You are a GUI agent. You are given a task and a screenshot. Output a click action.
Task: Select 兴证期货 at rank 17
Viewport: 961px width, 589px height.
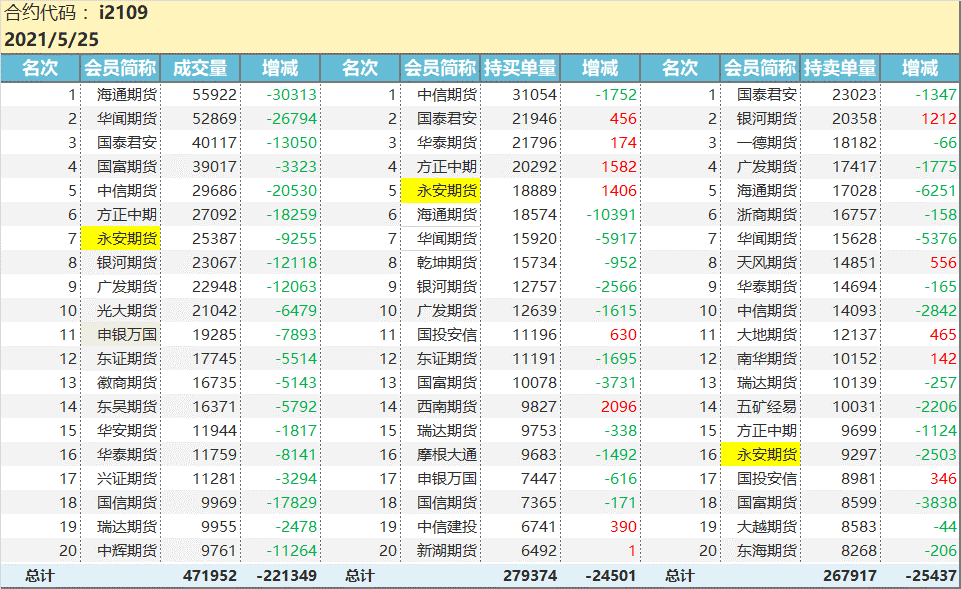coord(127,479)
